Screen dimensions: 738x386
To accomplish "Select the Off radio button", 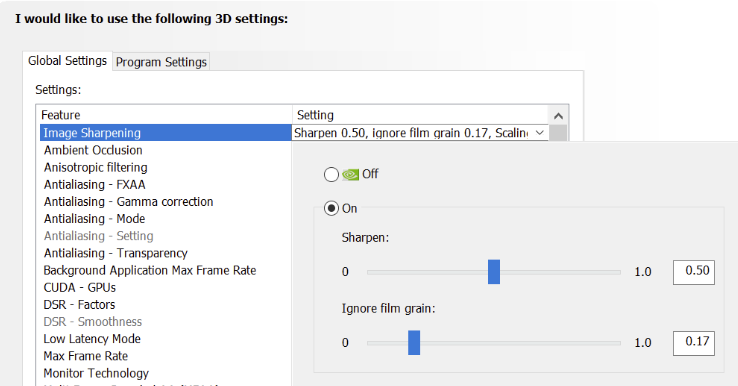I will pyautogui.click(x=331, y=175).
